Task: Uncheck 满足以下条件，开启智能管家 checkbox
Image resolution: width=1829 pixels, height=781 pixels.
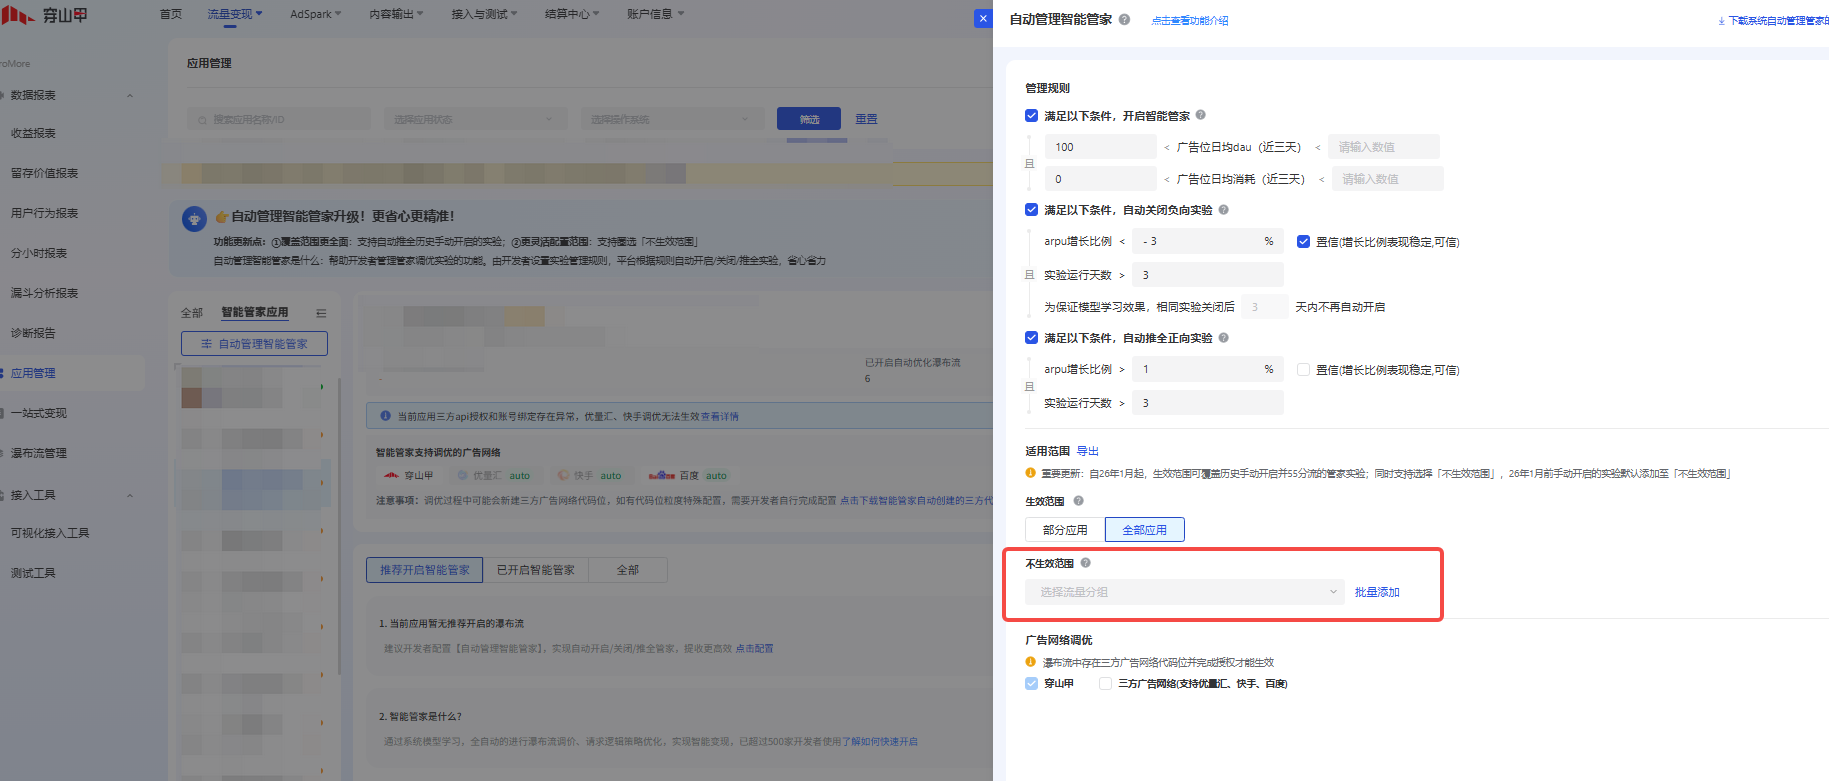Action: pos(1031,116)
